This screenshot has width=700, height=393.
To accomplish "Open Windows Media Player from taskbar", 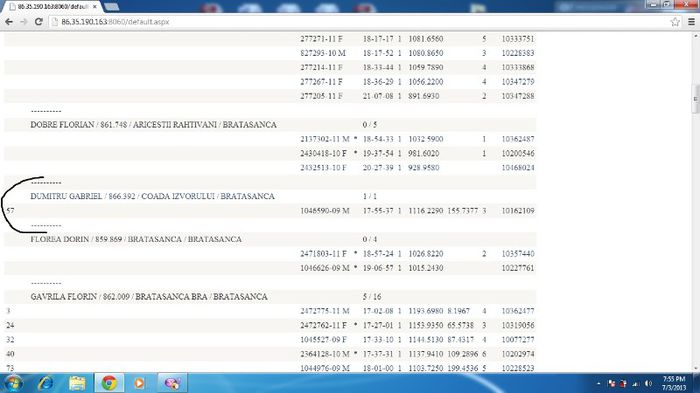I will pos(139,383).
